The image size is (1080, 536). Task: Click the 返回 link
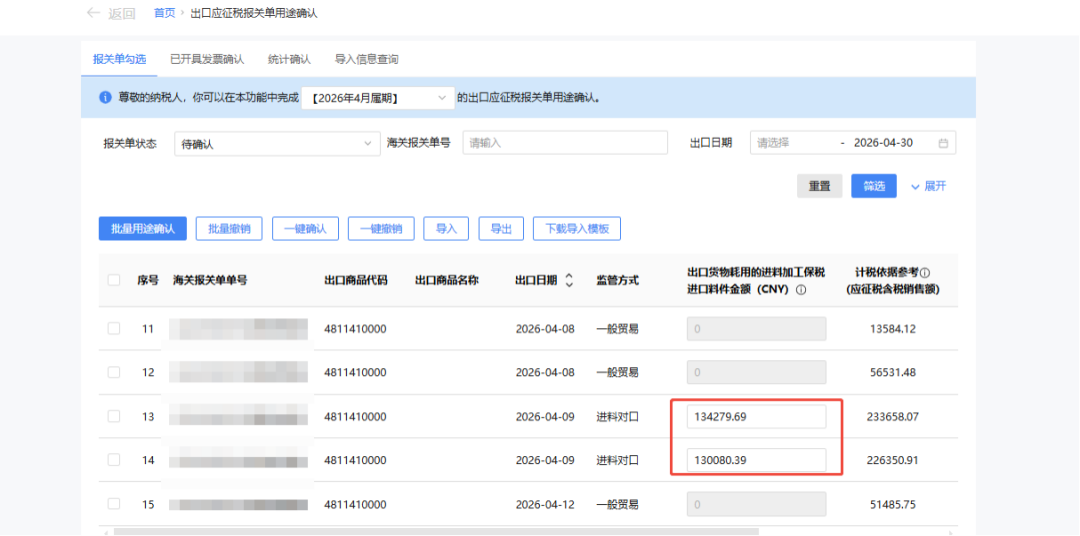(122, 14)
